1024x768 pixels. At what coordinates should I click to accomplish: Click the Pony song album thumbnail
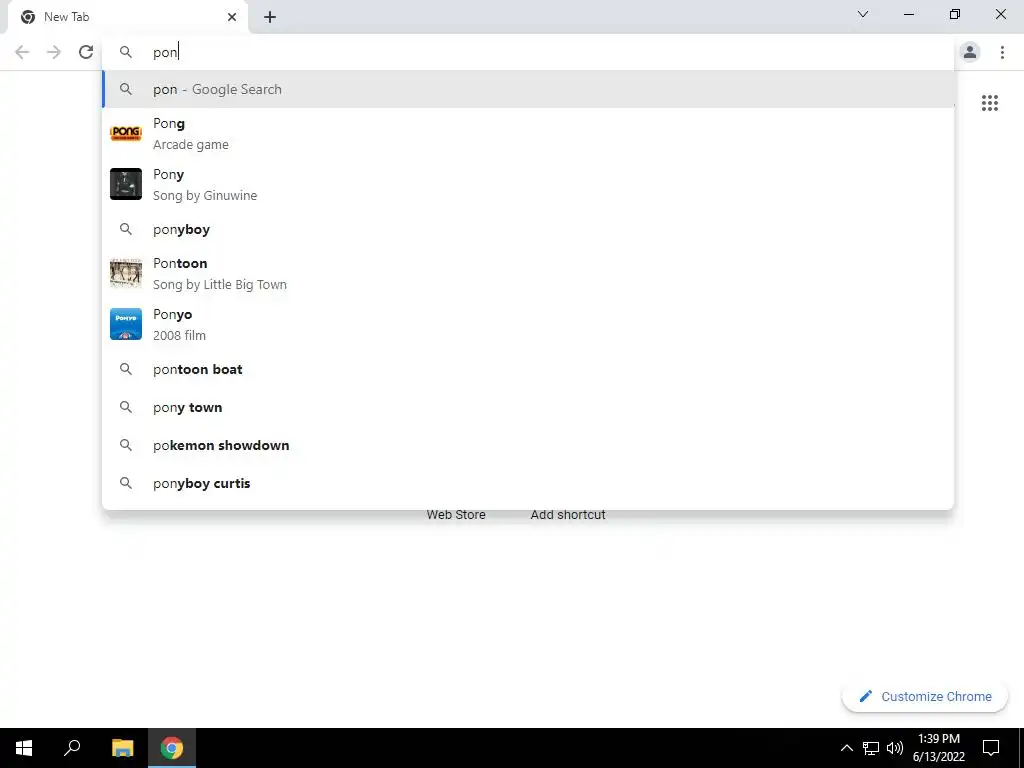(x=126, y=184)
